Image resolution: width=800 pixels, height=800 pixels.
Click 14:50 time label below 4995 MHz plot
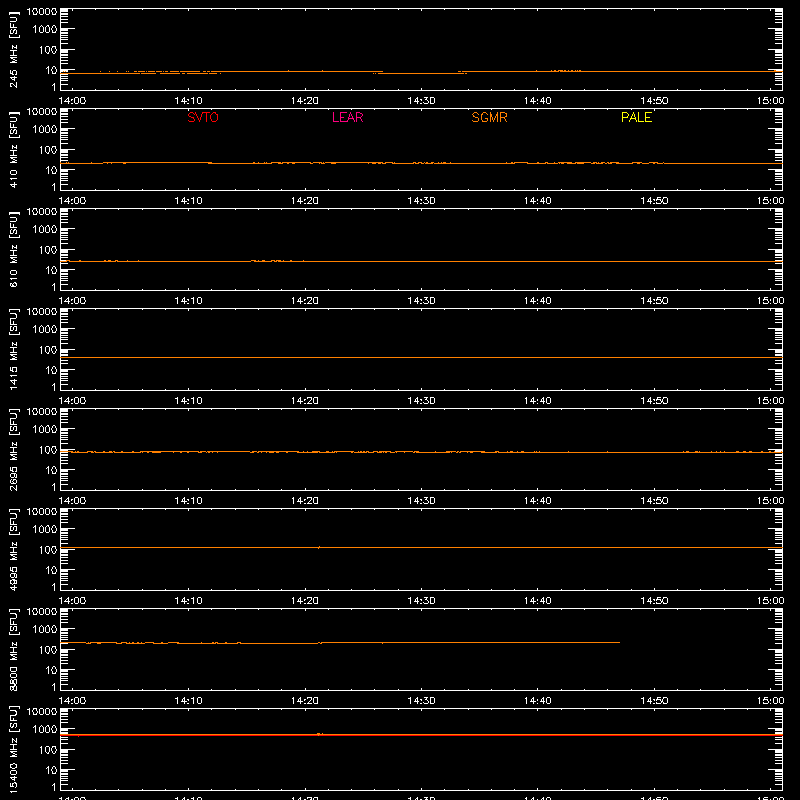(x=654, y=601)
